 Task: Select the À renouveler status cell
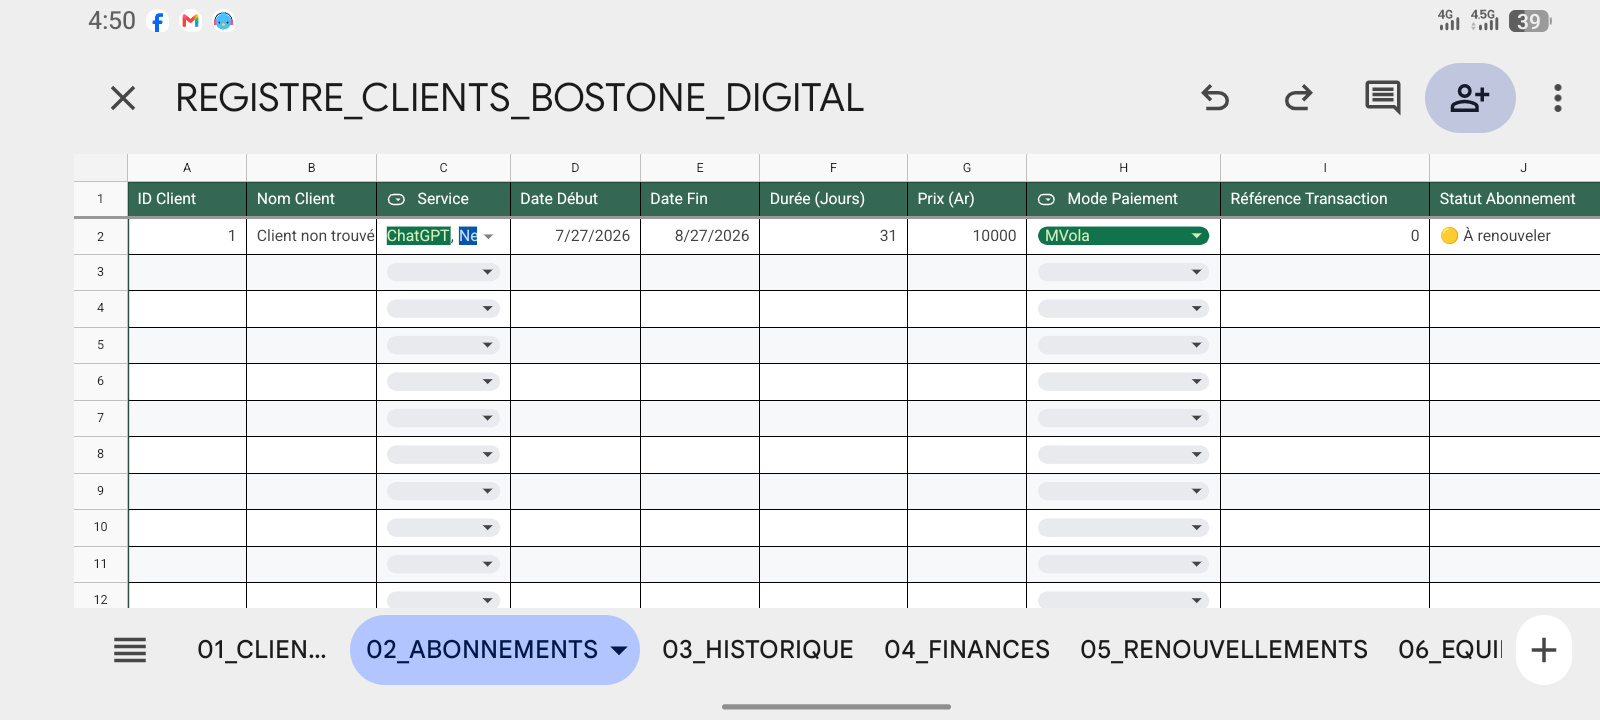tap(1515, 236)
